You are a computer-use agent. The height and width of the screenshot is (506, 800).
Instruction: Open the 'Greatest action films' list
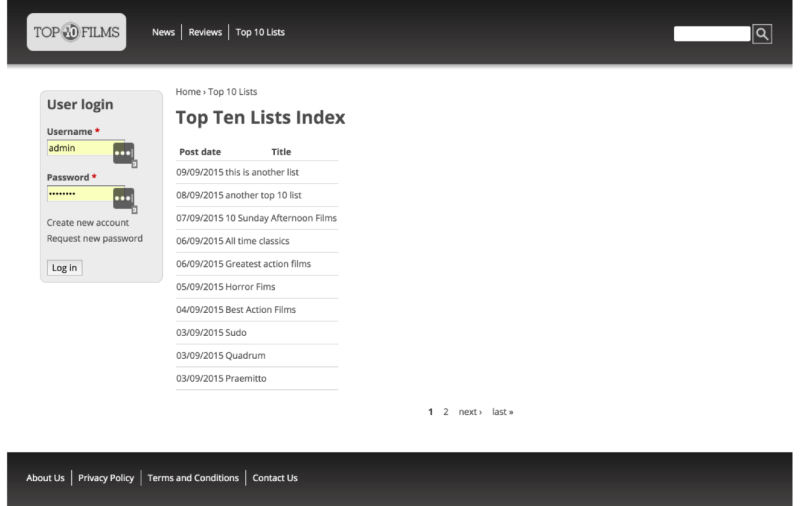click(x=268, y=264)
